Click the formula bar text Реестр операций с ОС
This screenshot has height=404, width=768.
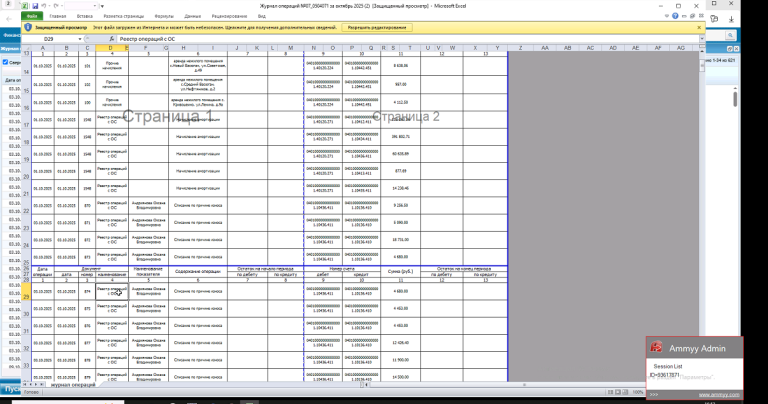pyautogui.click(x=147, y=39)
